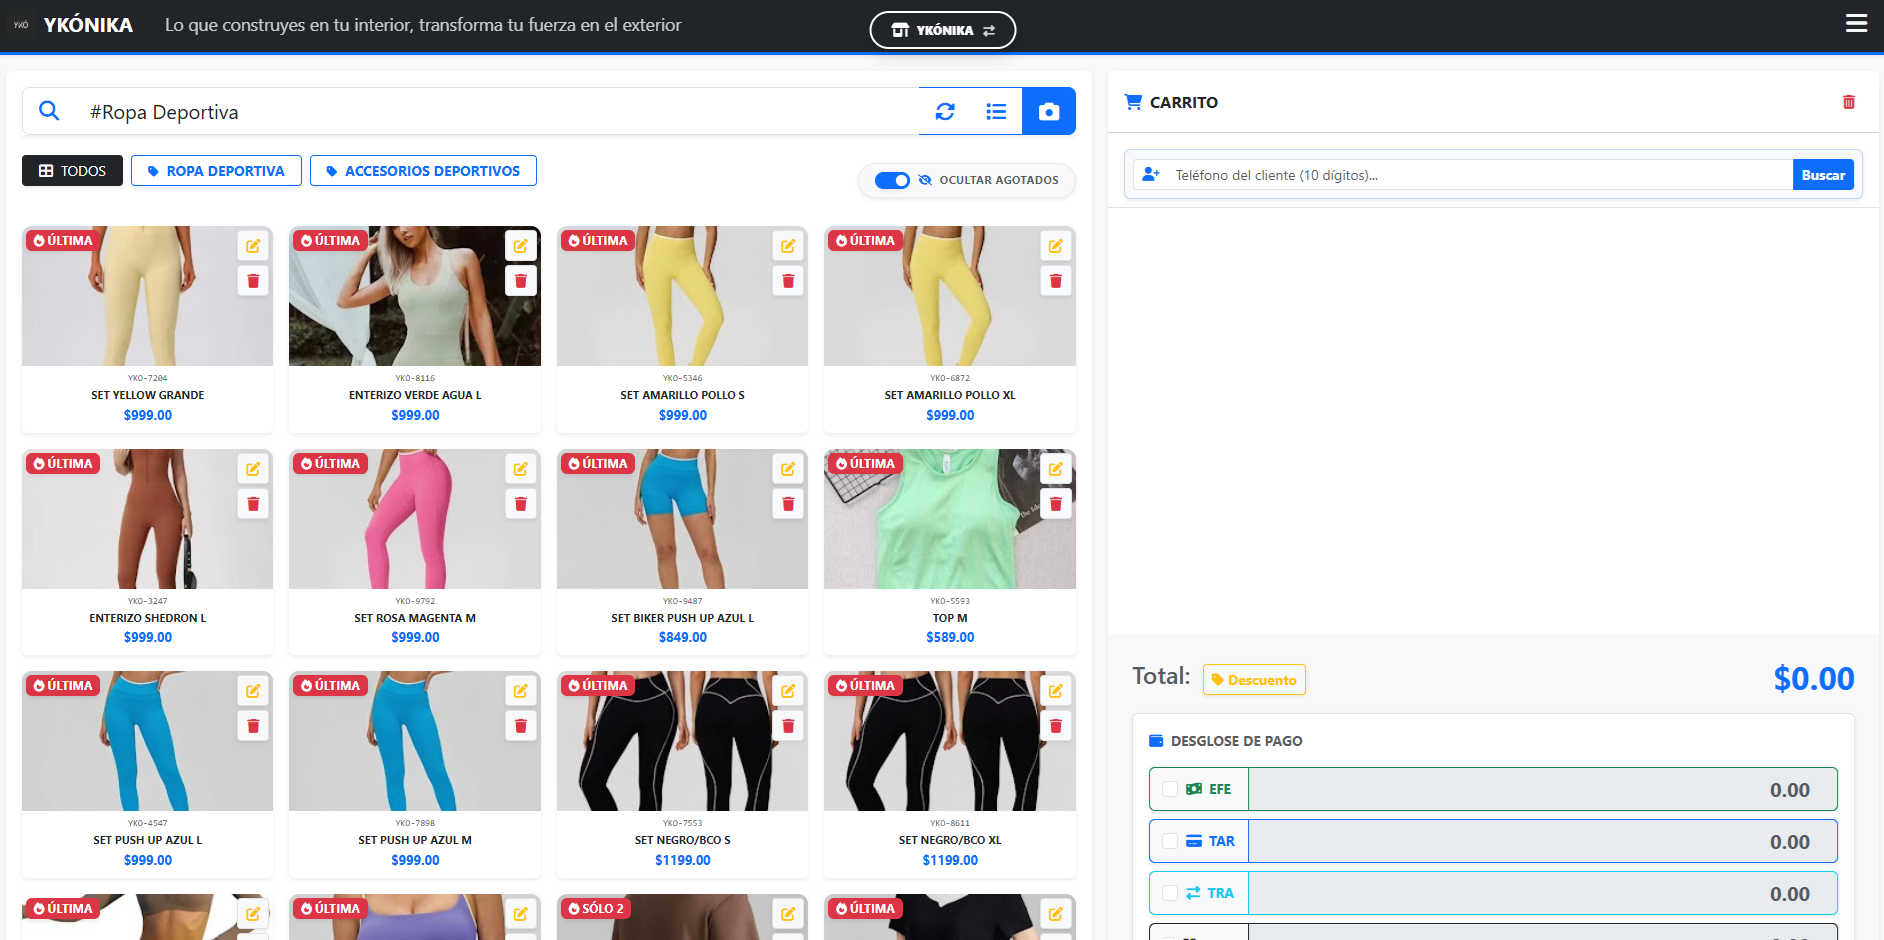1884x940 pixels.
Task: Delete SET YELLOW GRANDE product
Action: click(x=253, y=281)
